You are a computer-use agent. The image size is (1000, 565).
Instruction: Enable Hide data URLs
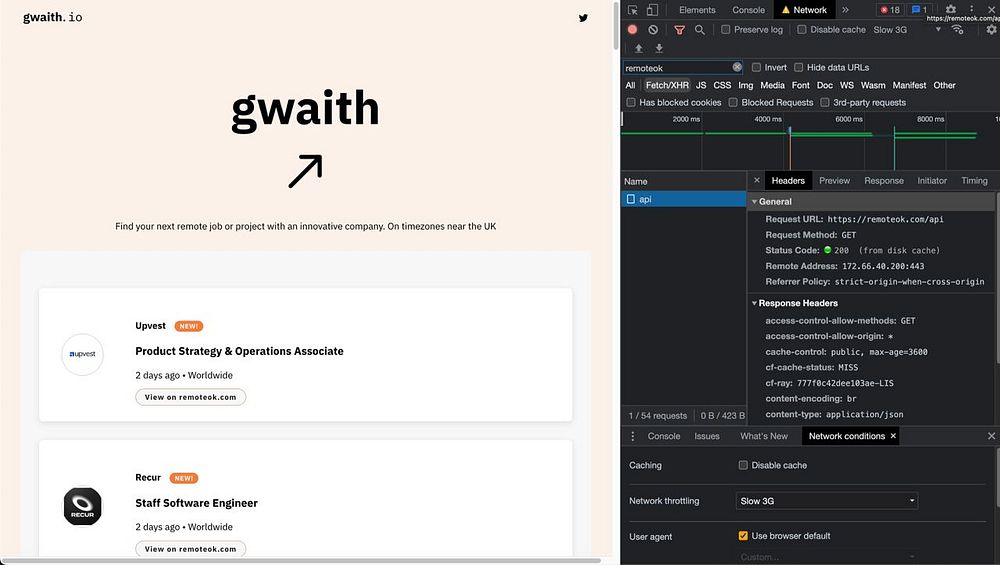pyautogui.click(x=798, y=67)
